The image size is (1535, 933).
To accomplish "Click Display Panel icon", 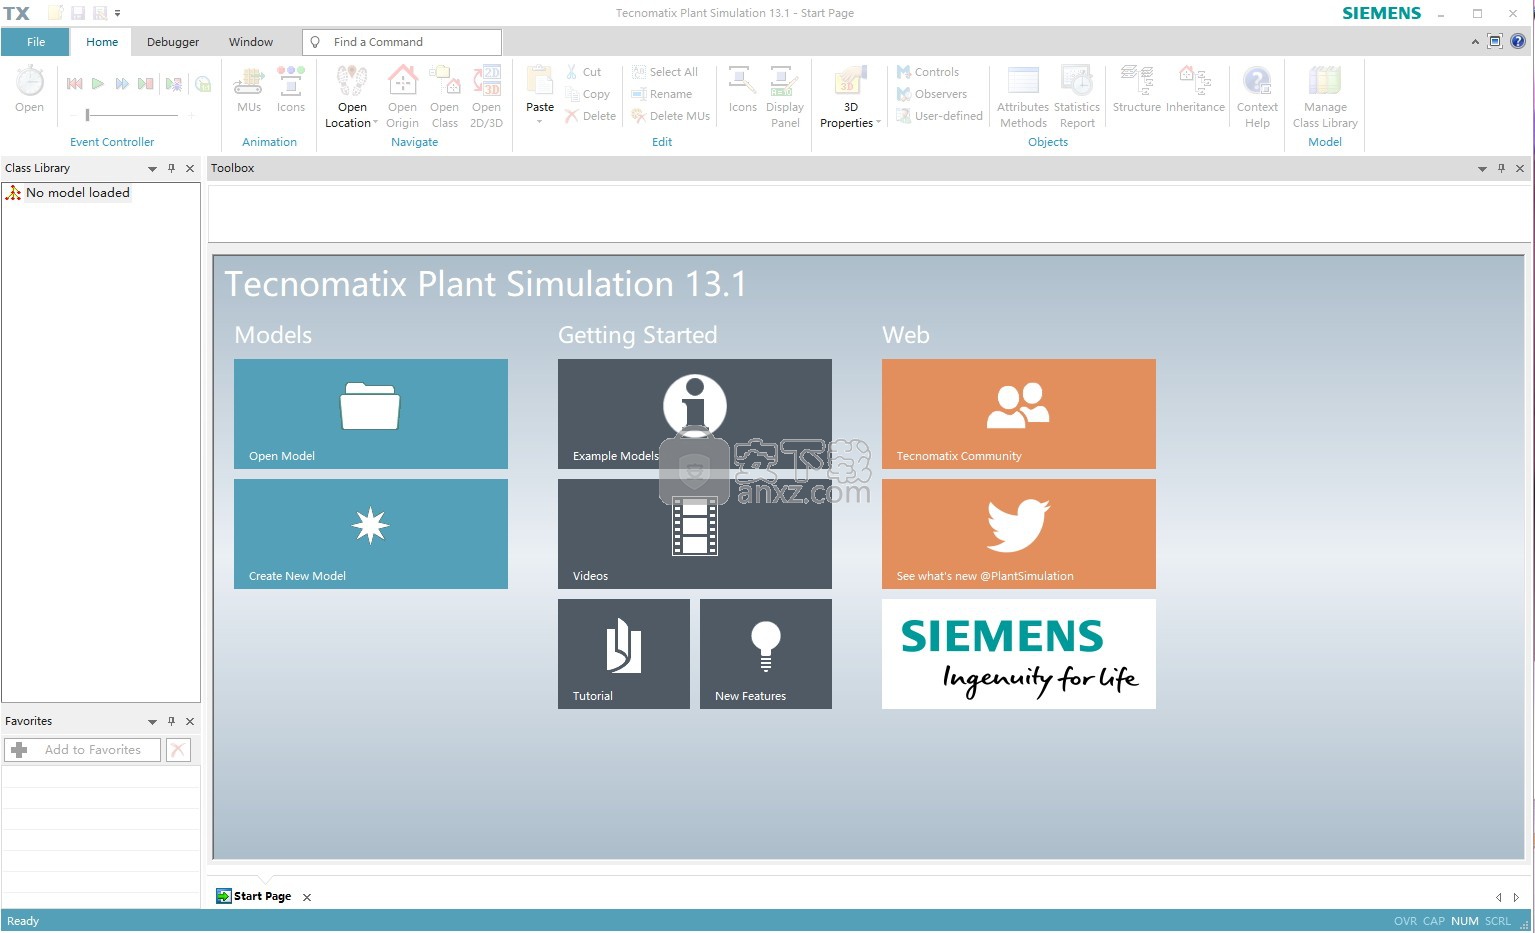I will click(x=785, y=97).
